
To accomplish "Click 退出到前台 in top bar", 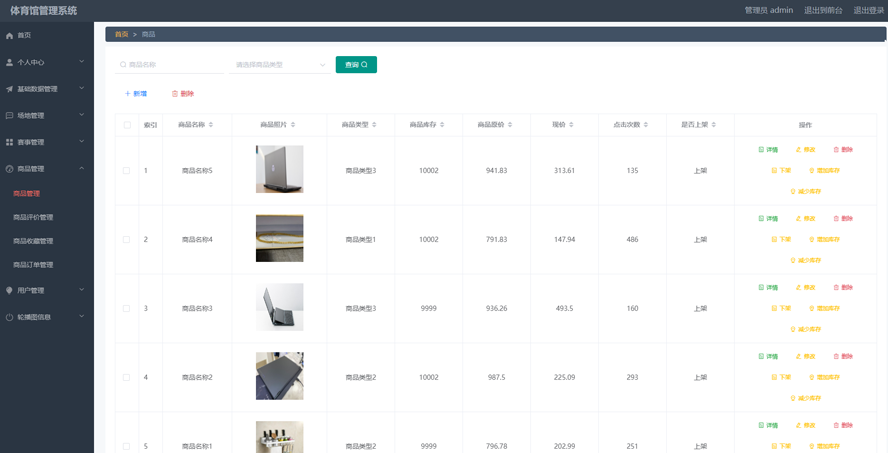I will click(x=823, y=10).
